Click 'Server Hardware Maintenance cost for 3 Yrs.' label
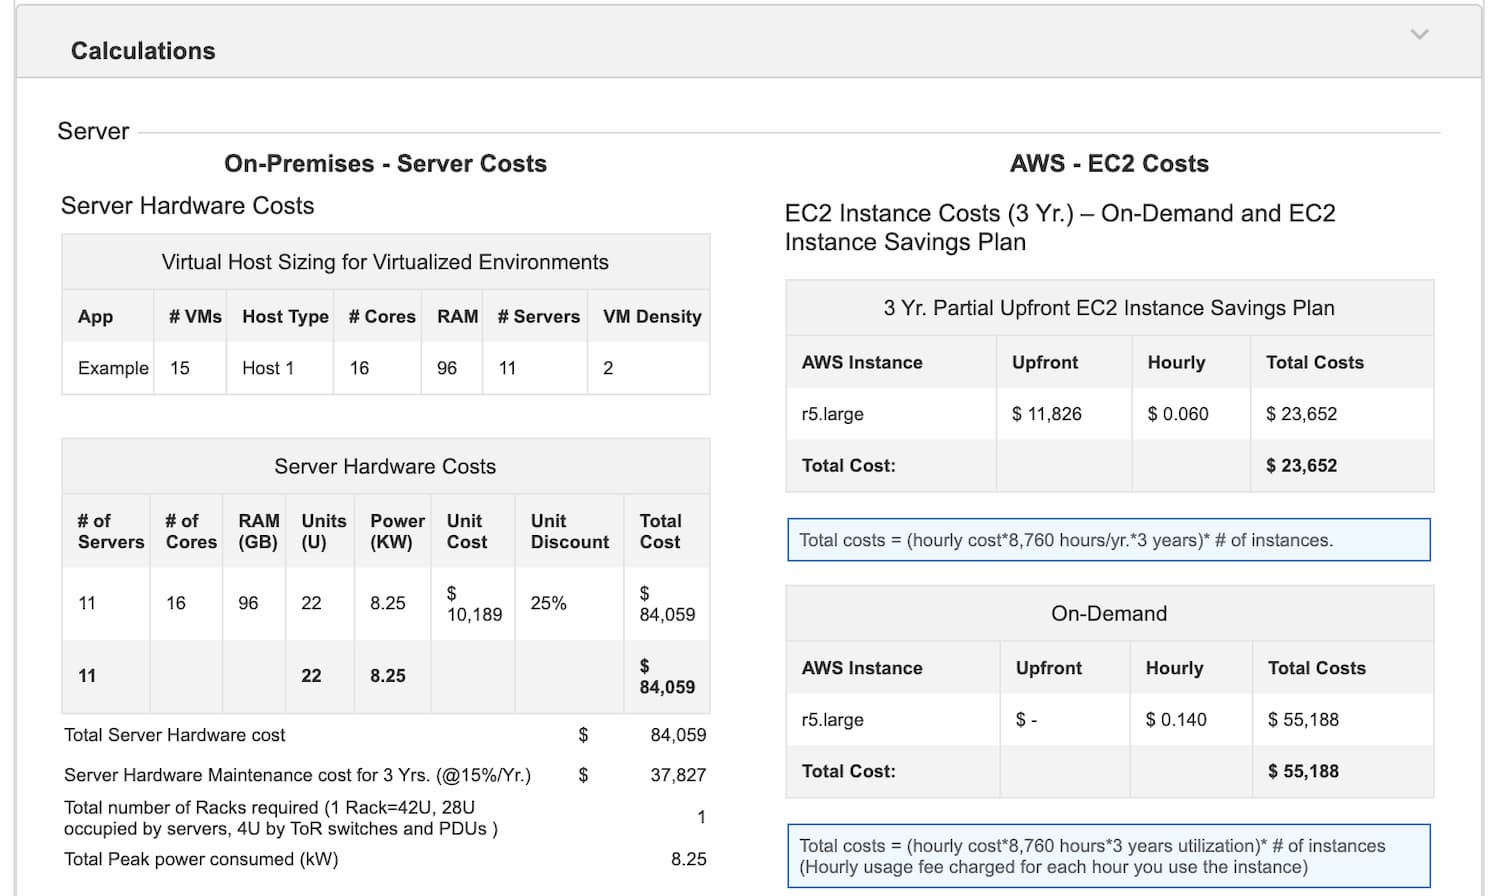This screenshot has height=896, width=1500. click(x=297, y=775)
